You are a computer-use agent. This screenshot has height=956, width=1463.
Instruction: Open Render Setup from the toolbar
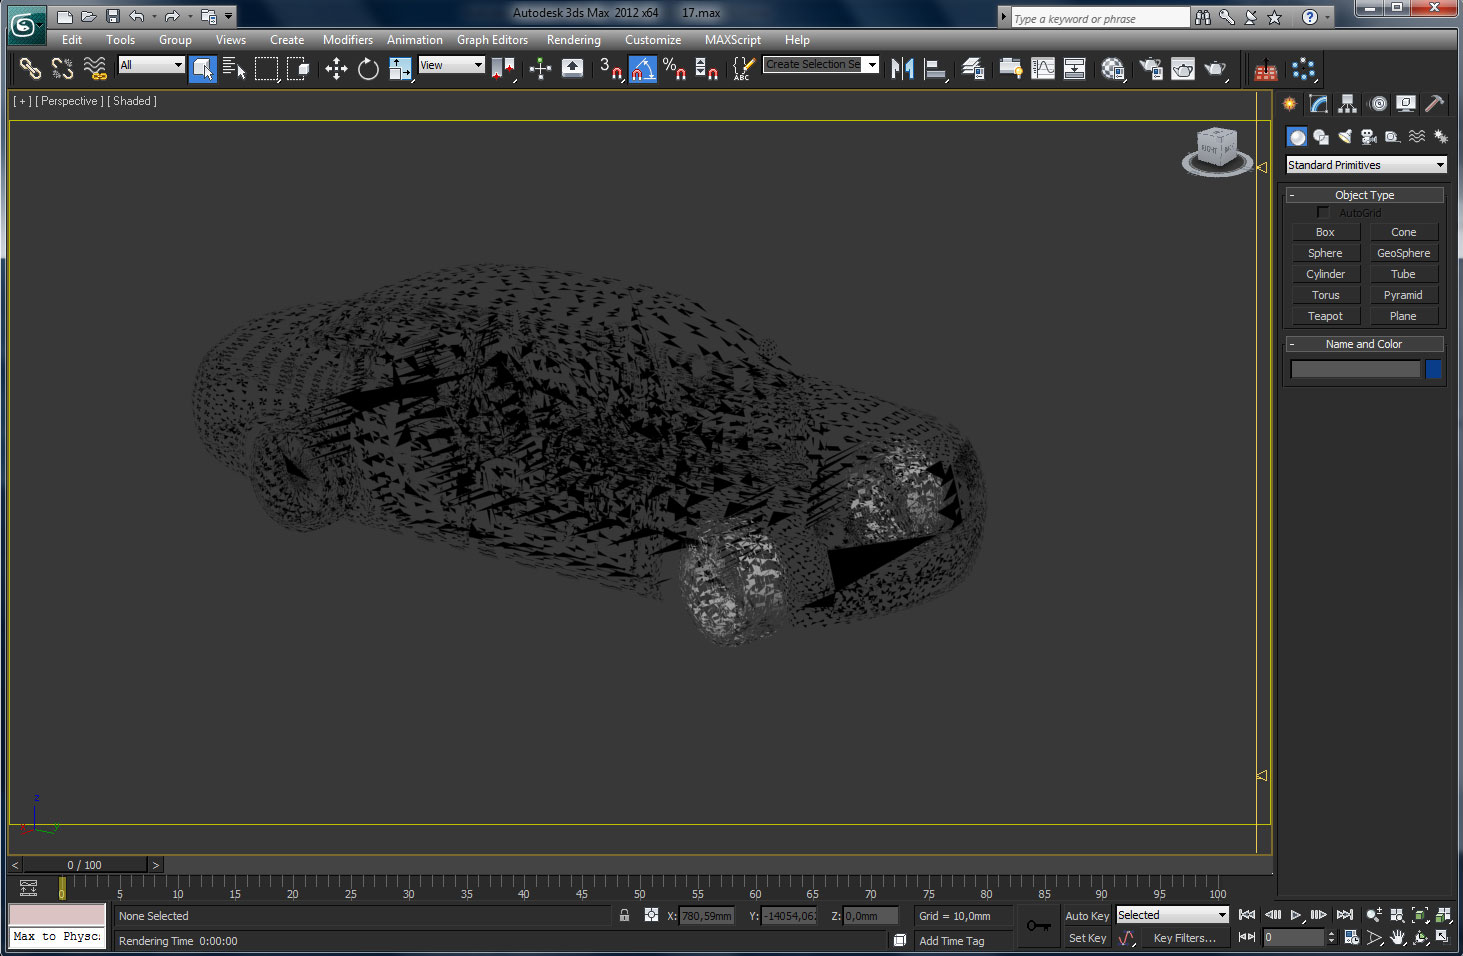[1151, 68]
